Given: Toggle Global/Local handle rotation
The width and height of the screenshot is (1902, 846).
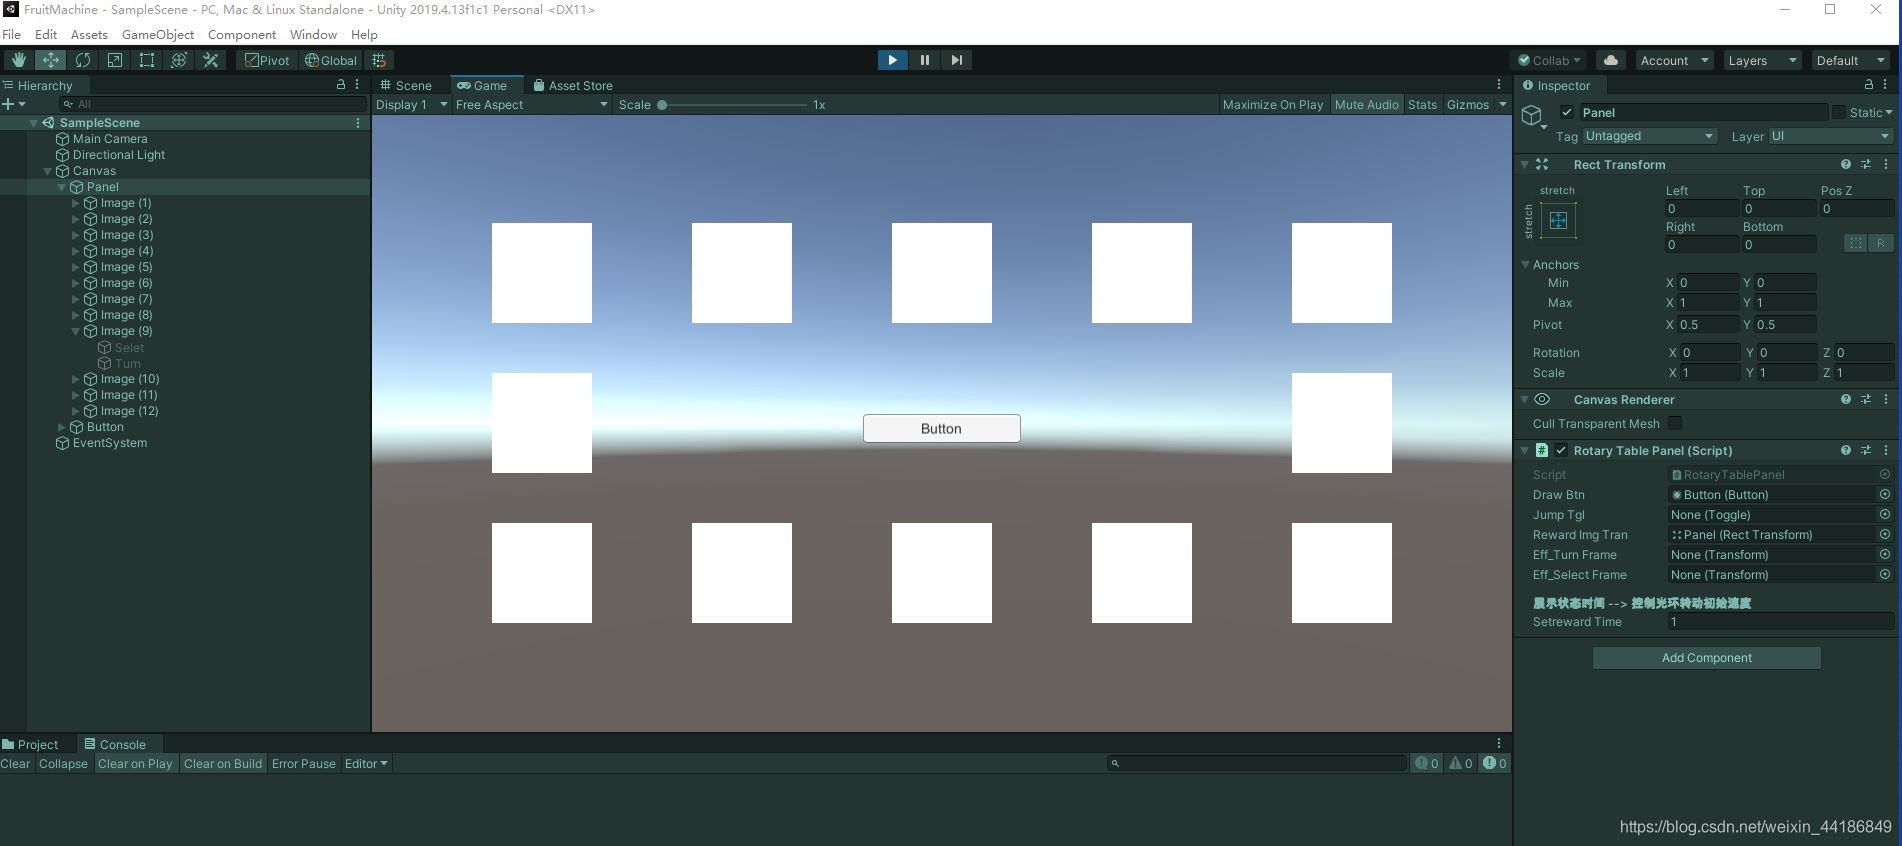Looking at the screenshot, I should click(x=331, y=60).
